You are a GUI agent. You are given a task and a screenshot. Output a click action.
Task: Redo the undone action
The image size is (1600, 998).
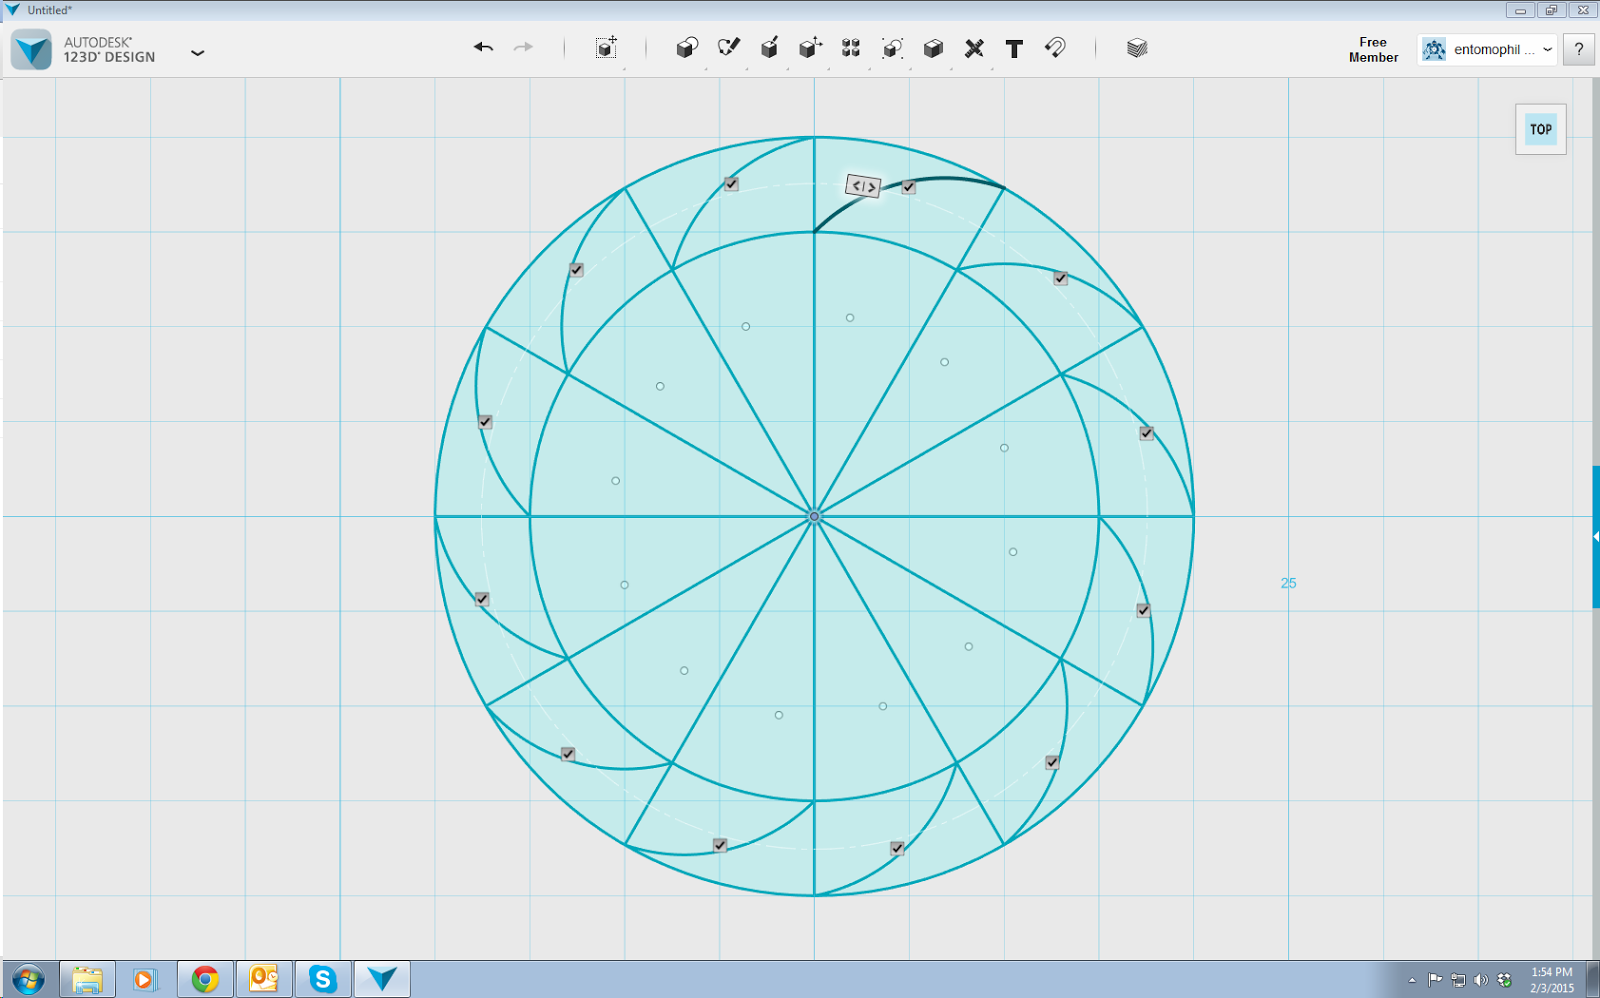pos(523,47)
